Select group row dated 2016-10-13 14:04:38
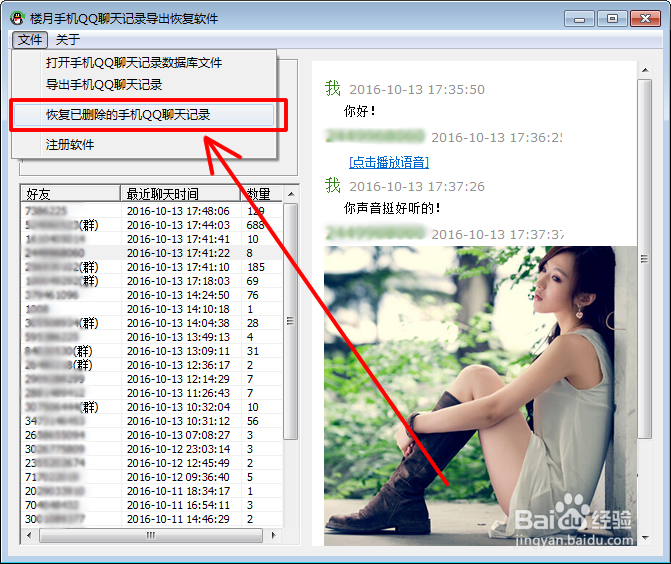The width and height of the screenshot is (671, 564). (x=151, y=323)
